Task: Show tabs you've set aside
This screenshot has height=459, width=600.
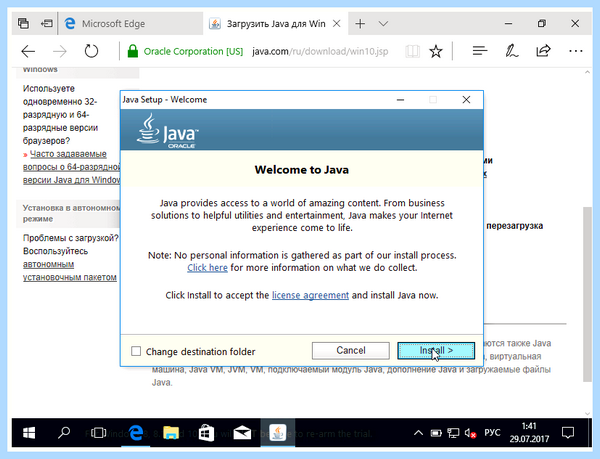Action: [x=23, y=24]
